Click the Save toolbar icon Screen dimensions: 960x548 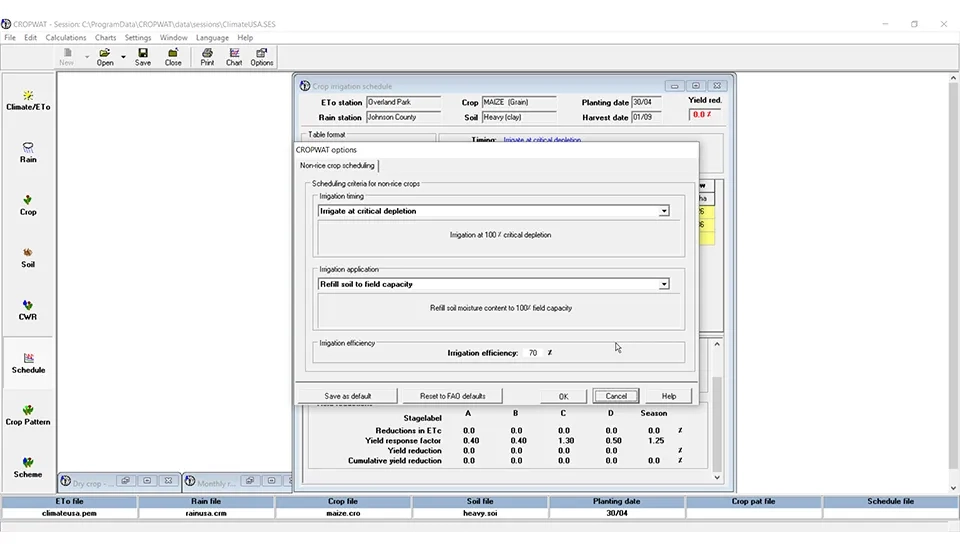pyautogui.click(x=143, y=57)
